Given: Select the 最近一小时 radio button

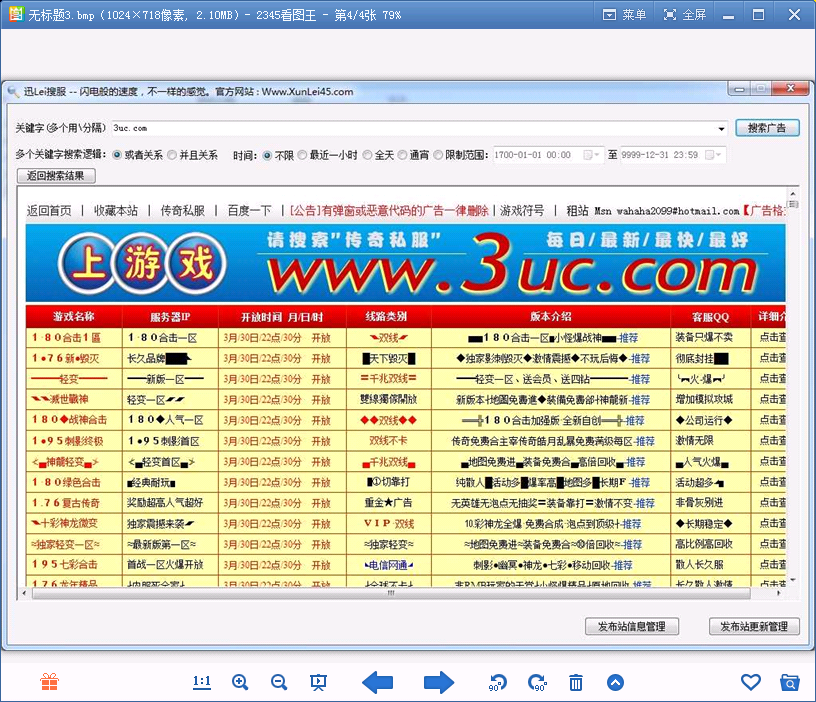Looking at the screenshot, I should [302, 155].
